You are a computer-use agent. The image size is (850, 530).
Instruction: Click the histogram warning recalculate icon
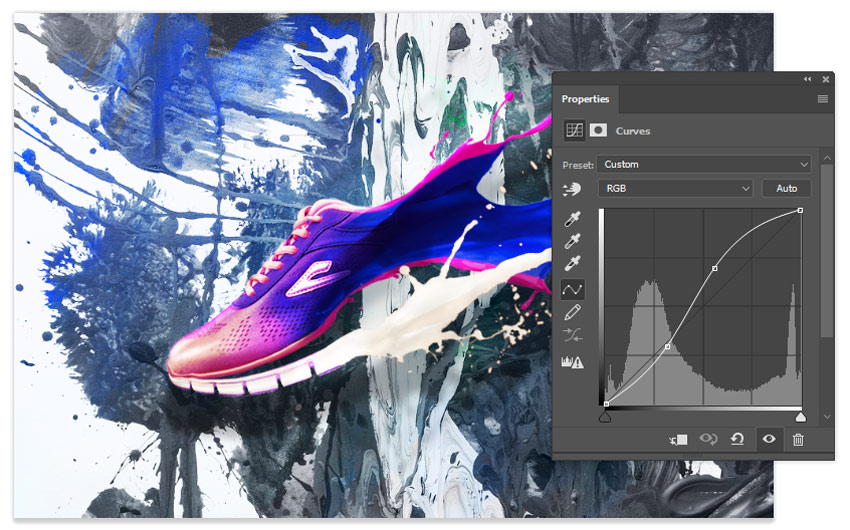point(572,362)
